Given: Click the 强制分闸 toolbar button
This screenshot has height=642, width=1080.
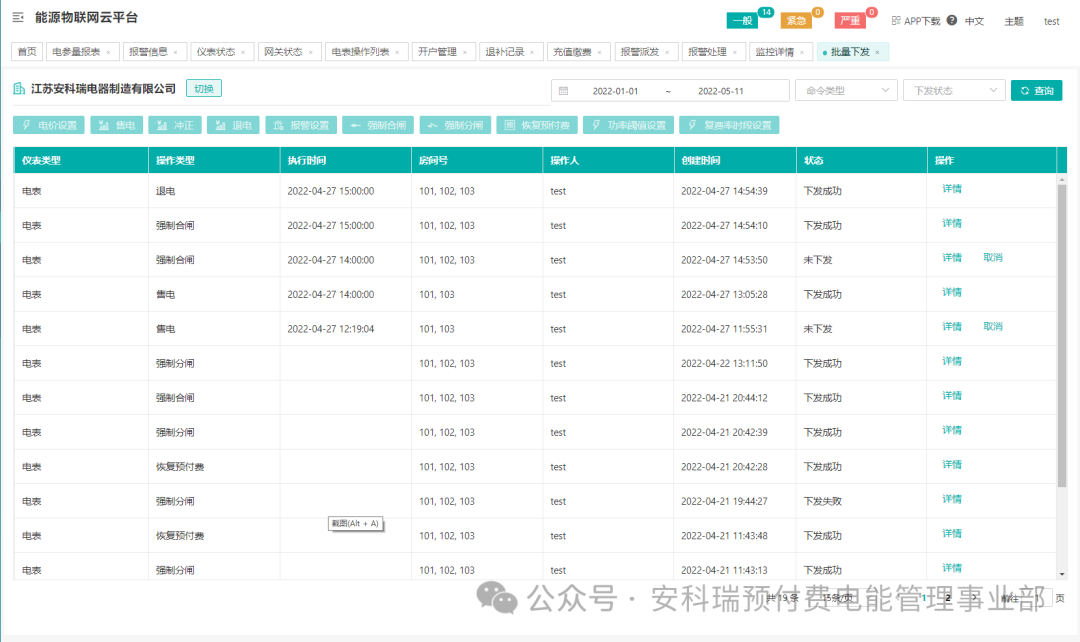Looking at the screenshot, I should (455, 125).
